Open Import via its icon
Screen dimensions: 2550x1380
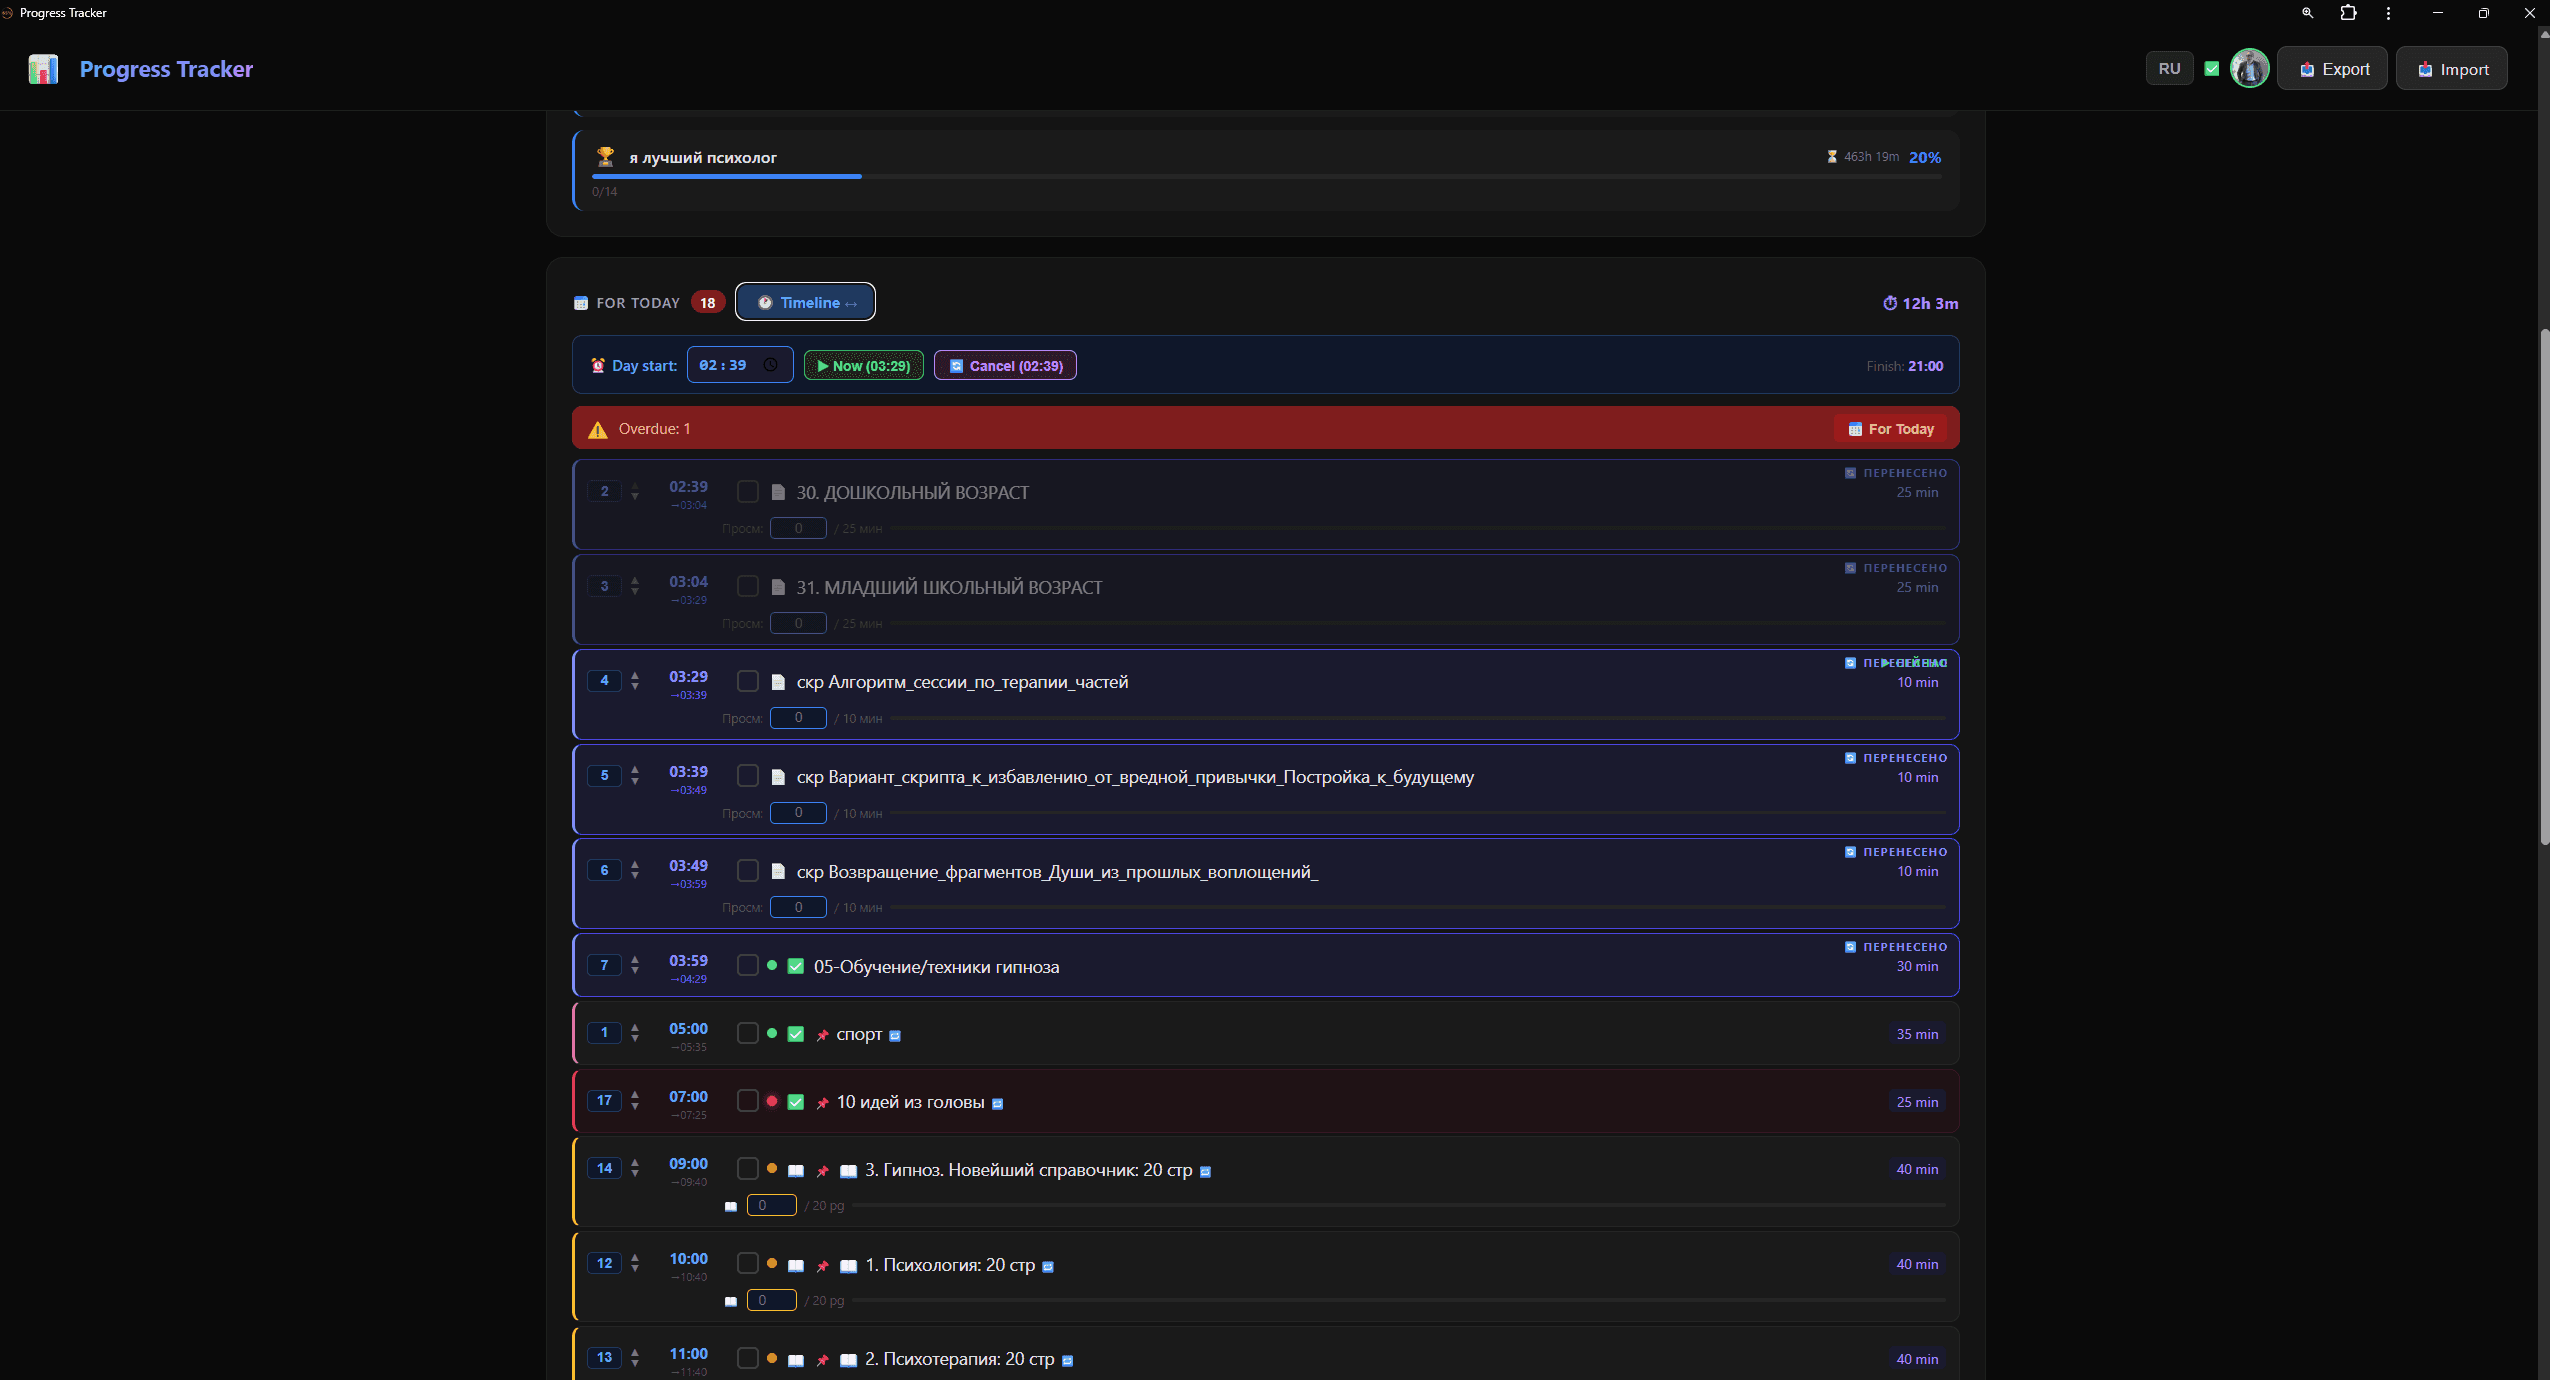tap(2426, 68)
